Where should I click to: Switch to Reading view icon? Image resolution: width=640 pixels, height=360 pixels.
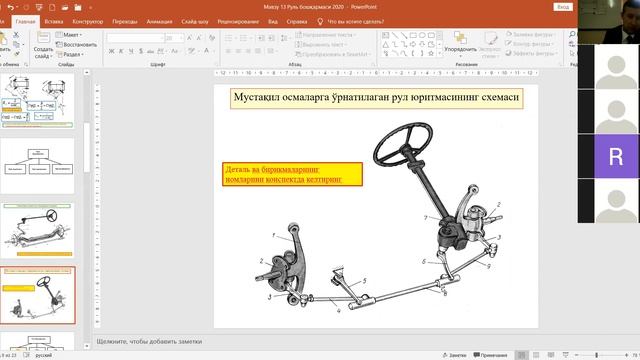click(551, 355)
